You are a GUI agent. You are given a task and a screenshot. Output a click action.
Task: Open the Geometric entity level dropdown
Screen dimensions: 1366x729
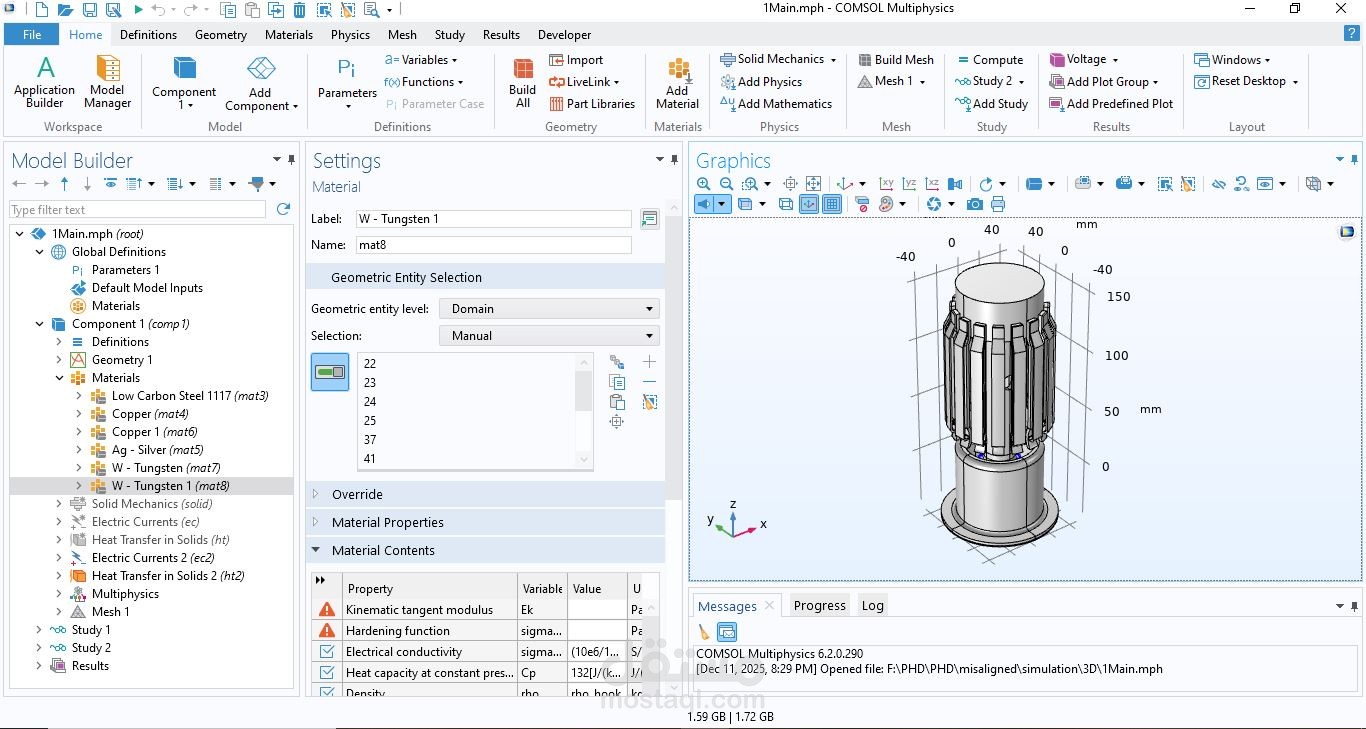click(x=549, y=309)
